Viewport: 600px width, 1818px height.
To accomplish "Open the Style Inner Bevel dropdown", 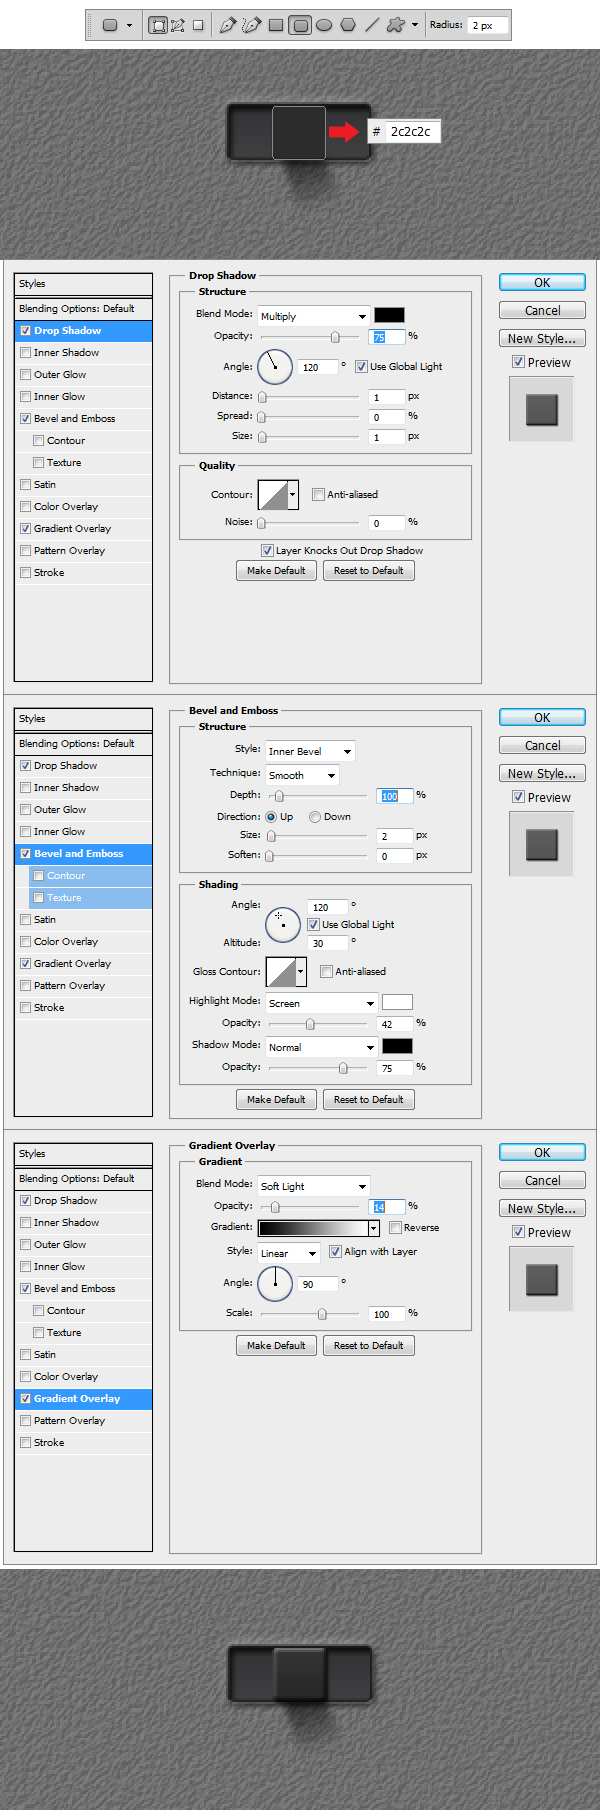I will coord(310,751).
